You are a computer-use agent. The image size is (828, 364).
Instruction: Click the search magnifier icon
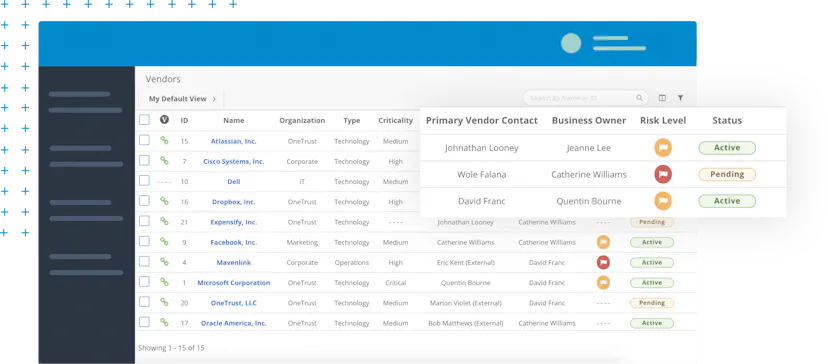(x=639, y=98)
